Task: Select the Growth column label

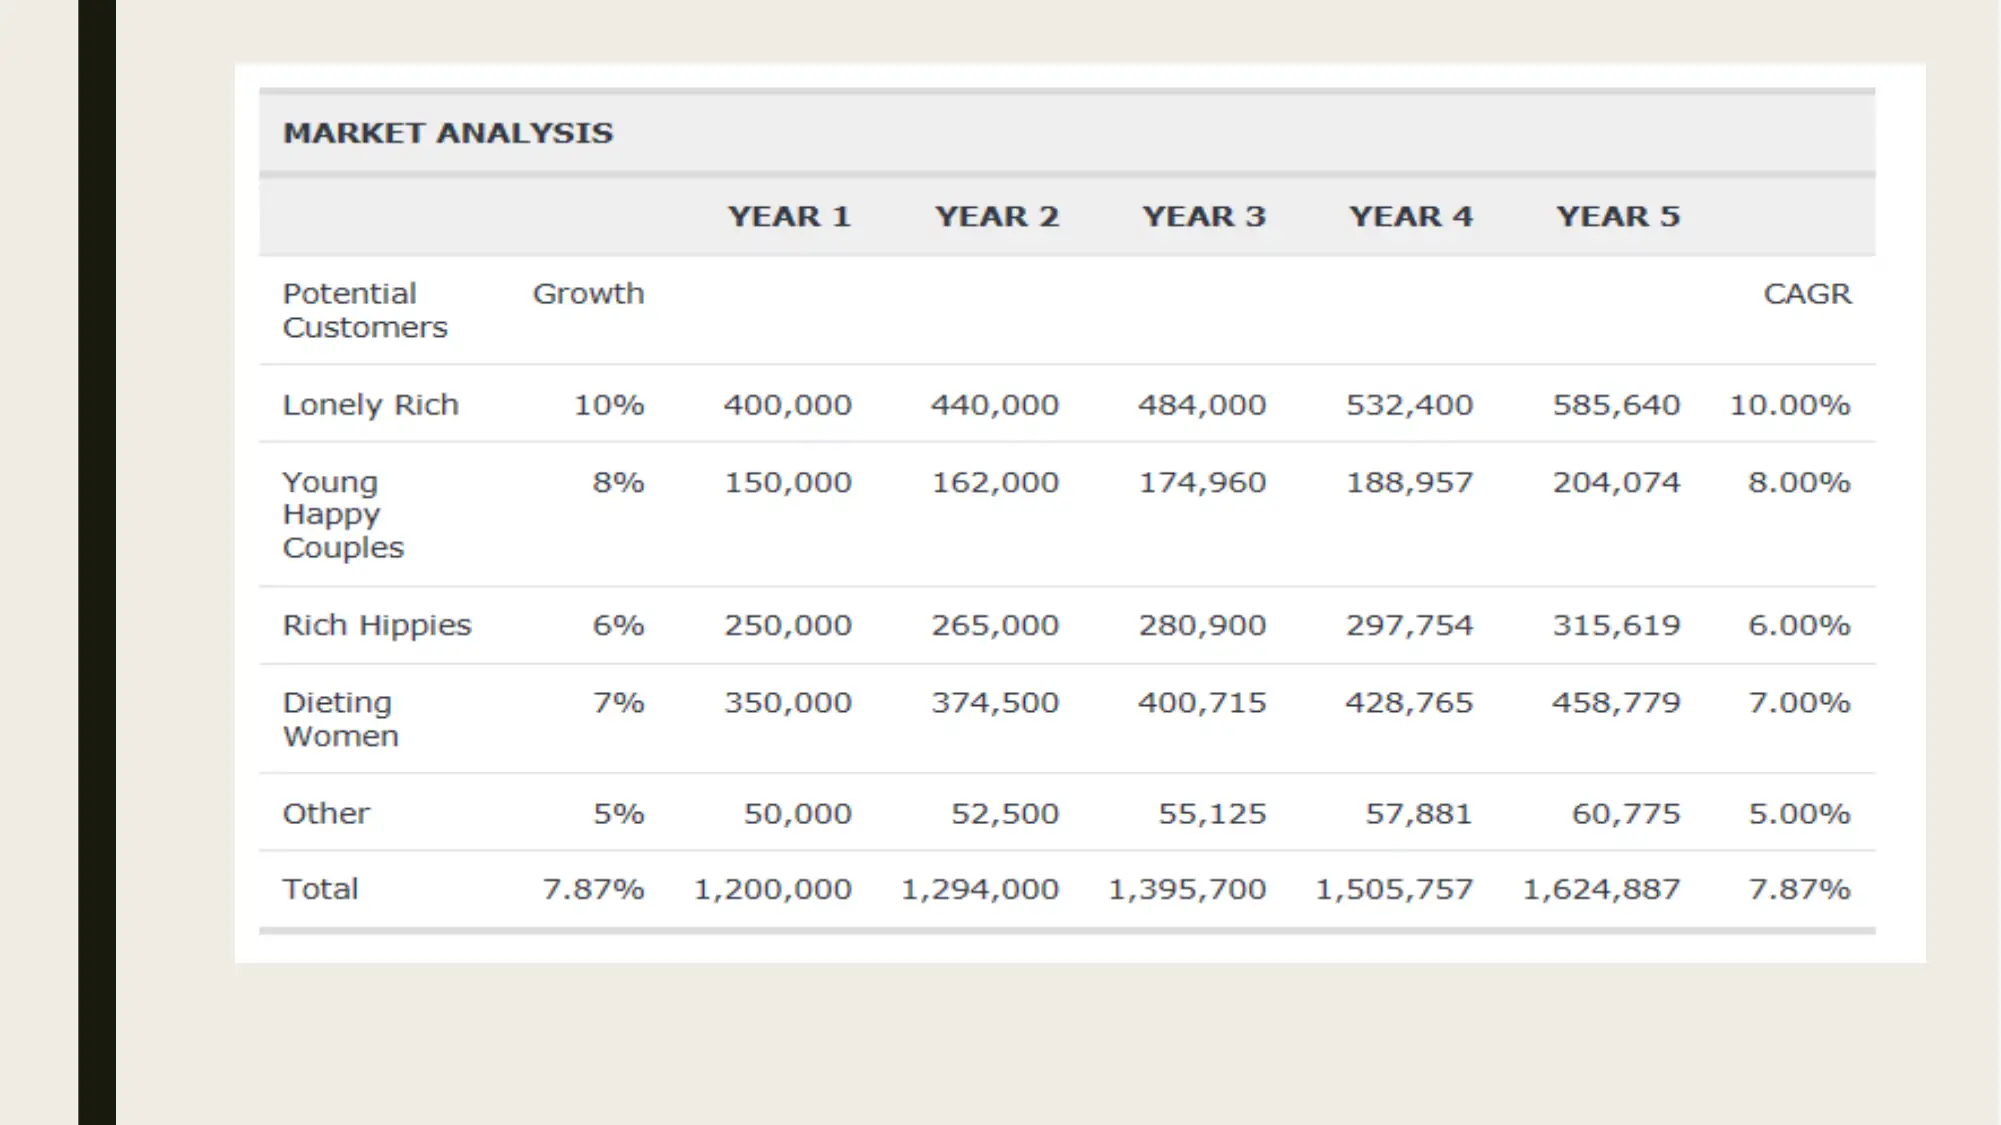Action: point(588,294)
